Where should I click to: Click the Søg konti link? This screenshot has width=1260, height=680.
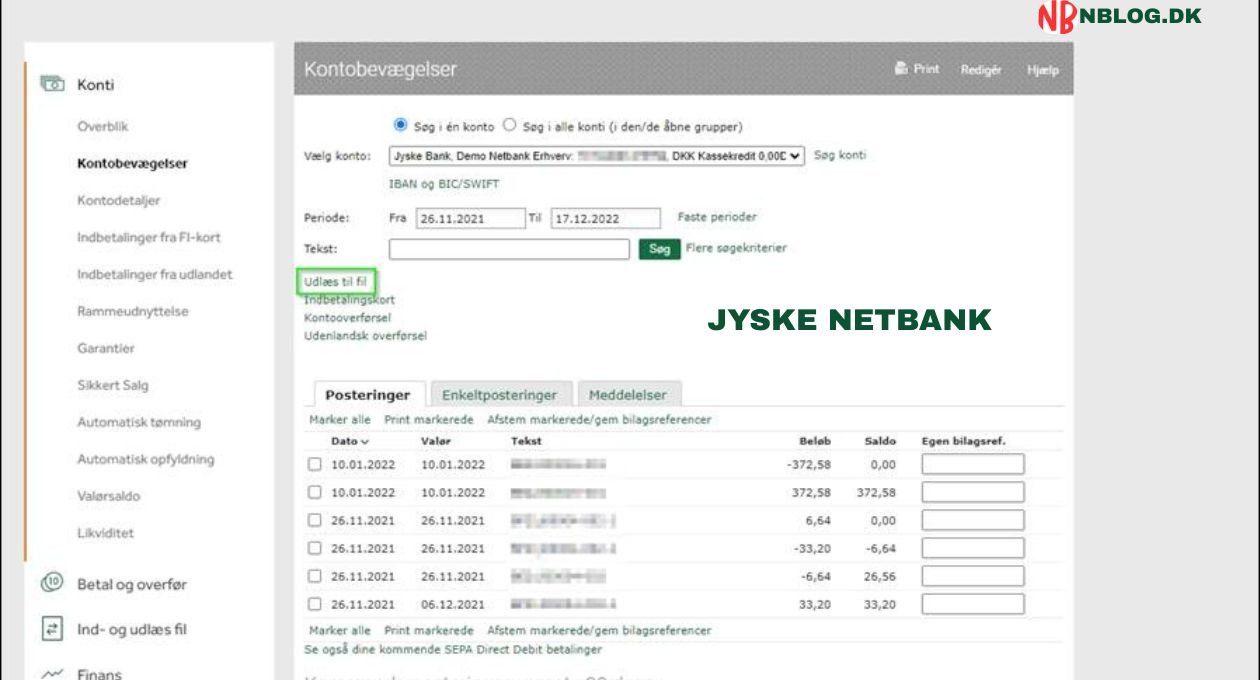coord(840,156)
